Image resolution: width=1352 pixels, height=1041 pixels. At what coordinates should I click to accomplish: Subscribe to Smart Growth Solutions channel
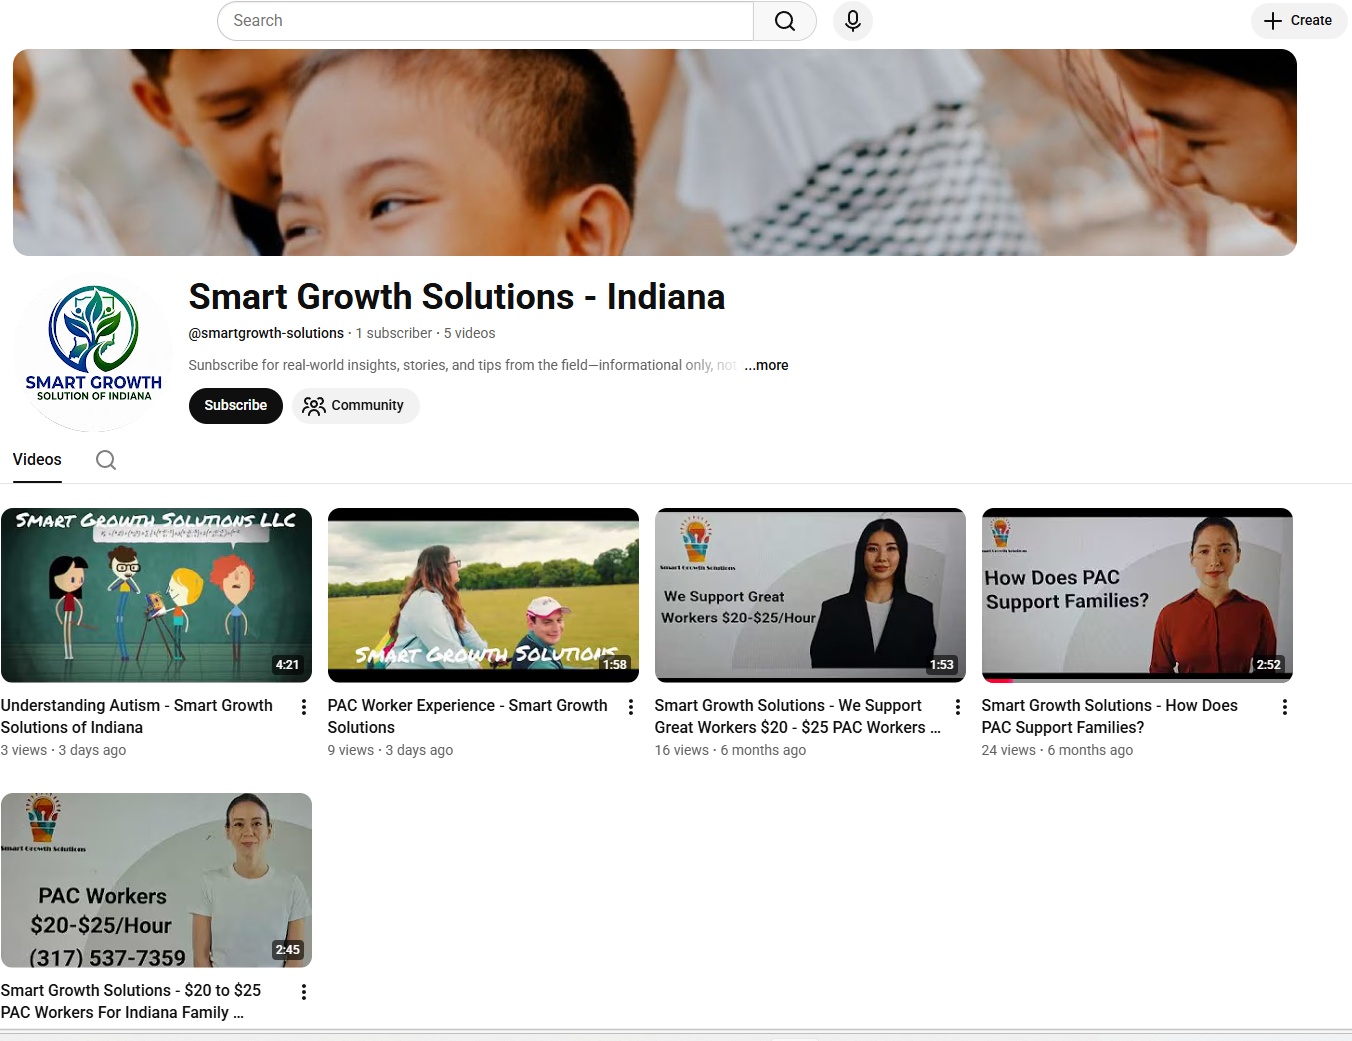pos(236,406)
